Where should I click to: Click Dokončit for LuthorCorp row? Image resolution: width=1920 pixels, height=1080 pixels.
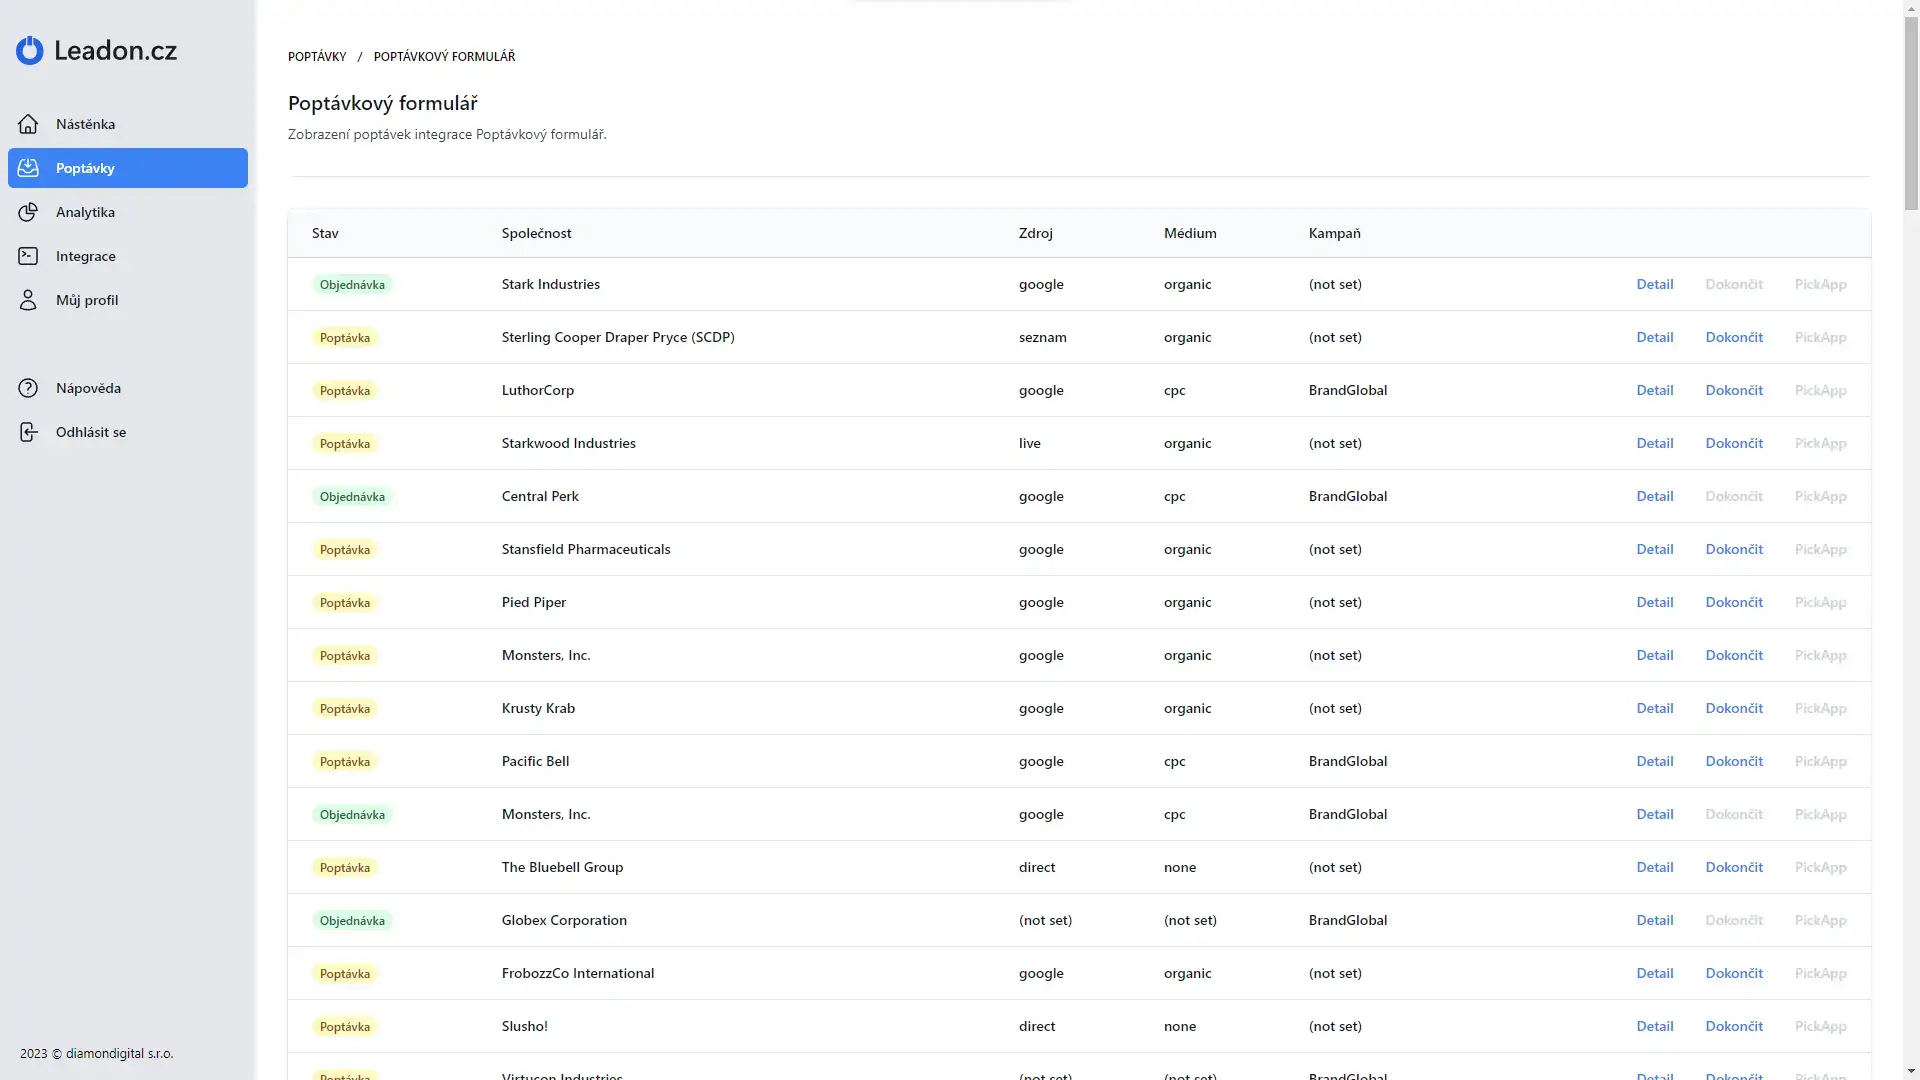[1733, 390]
